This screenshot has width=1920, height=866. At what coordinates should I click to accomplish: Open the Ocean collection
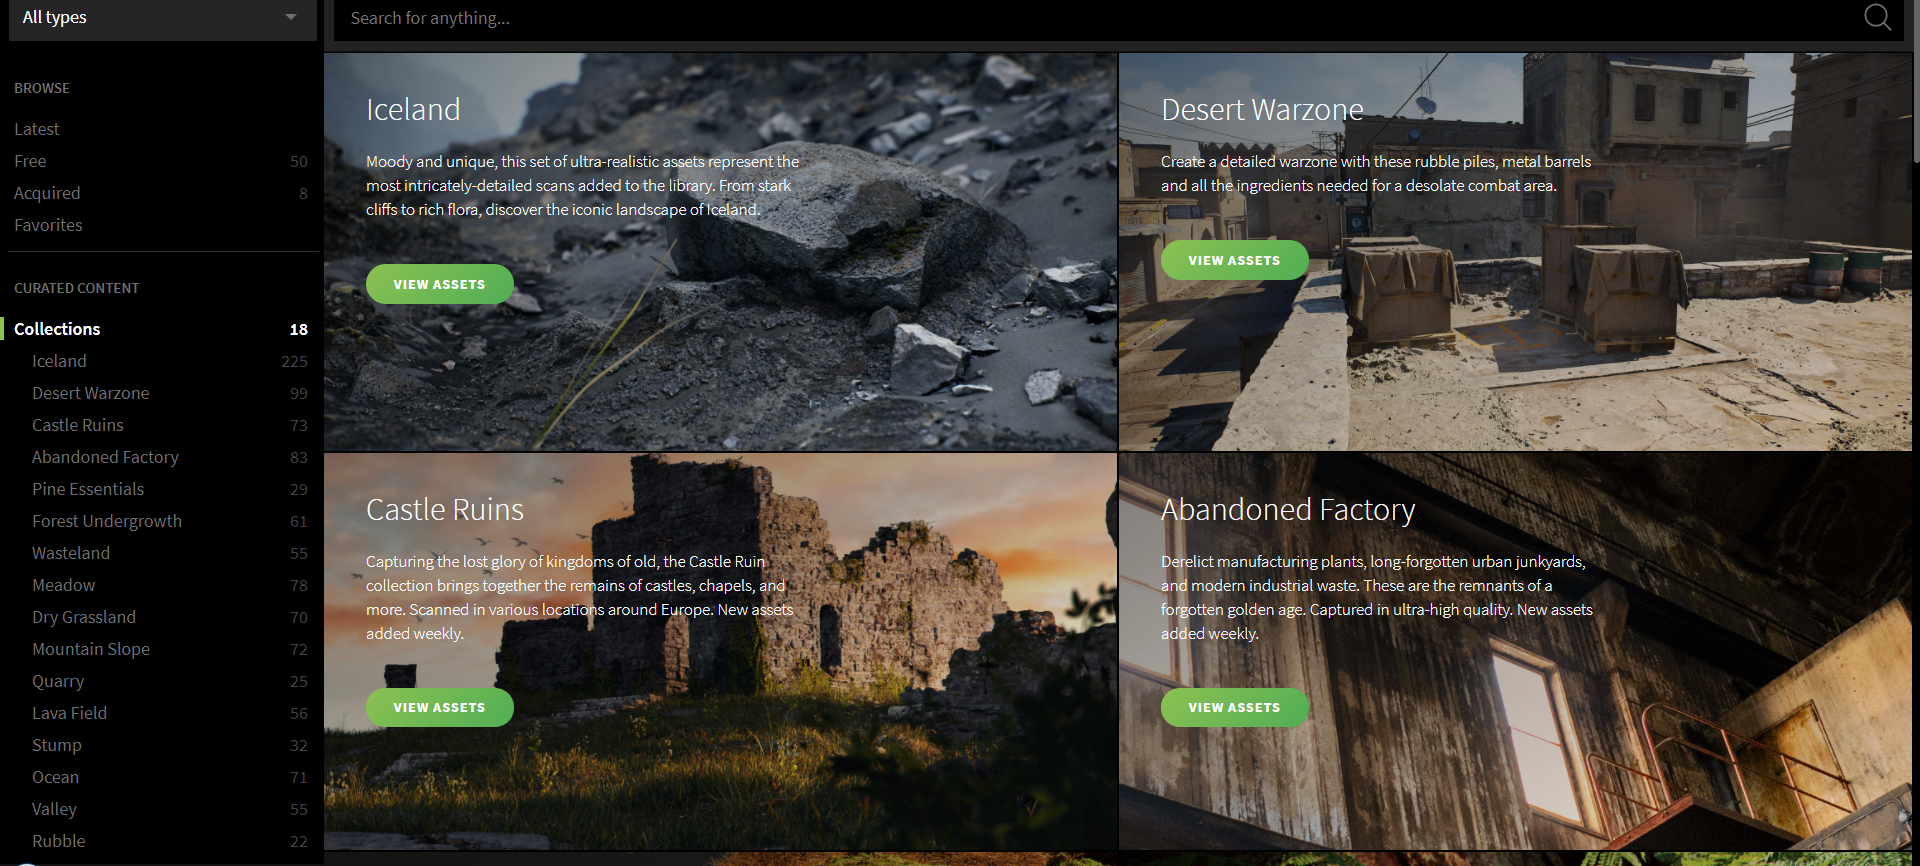55,777
